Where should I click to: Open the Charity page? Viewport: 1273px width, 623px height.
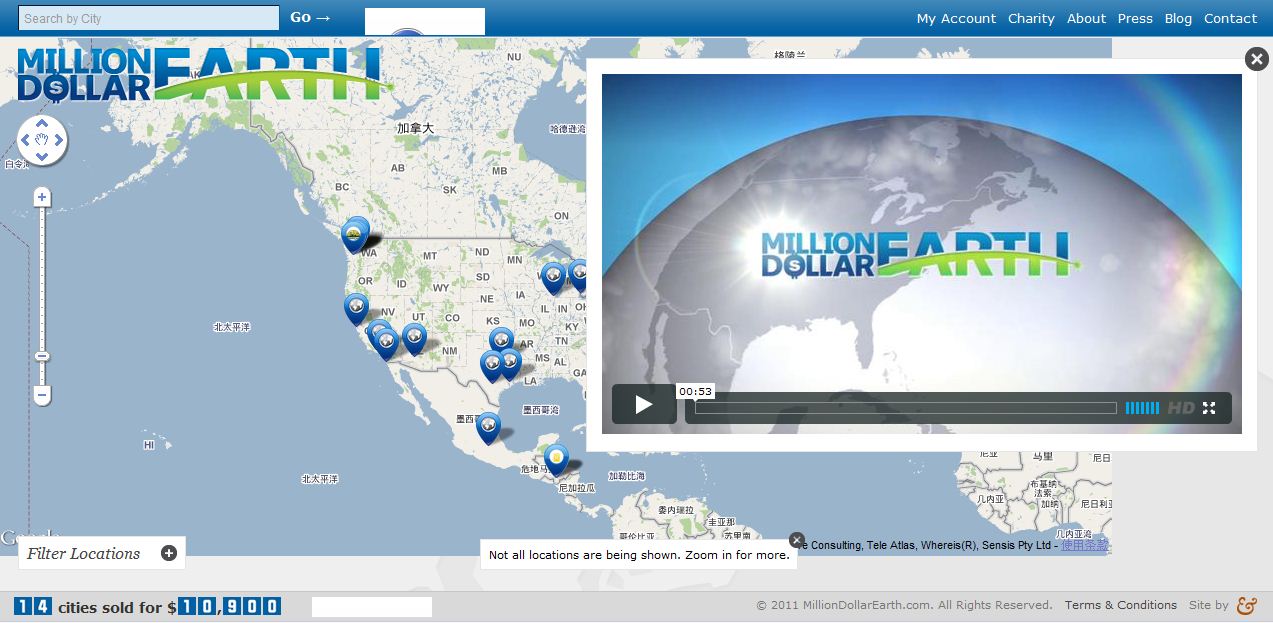tap(1031, 18)
